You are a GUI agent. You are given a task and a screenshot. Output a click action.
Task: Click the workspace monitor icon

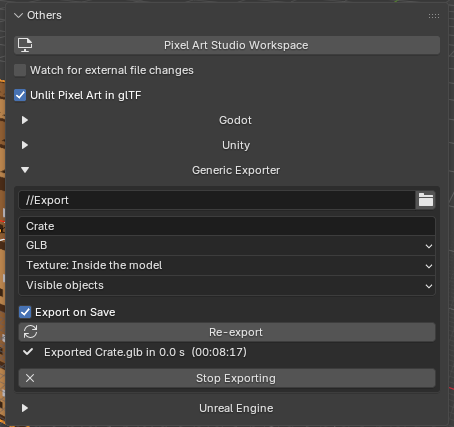coord(25,45)
